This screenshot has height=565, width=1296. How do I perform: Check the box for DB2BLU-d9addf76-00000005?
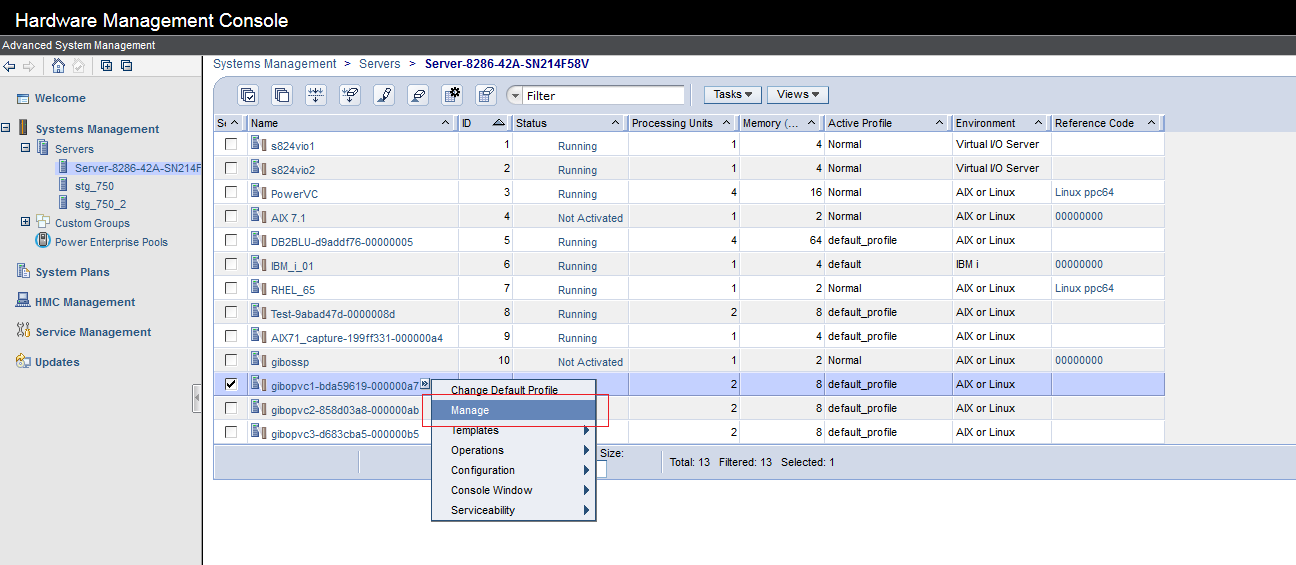(231, 240)
